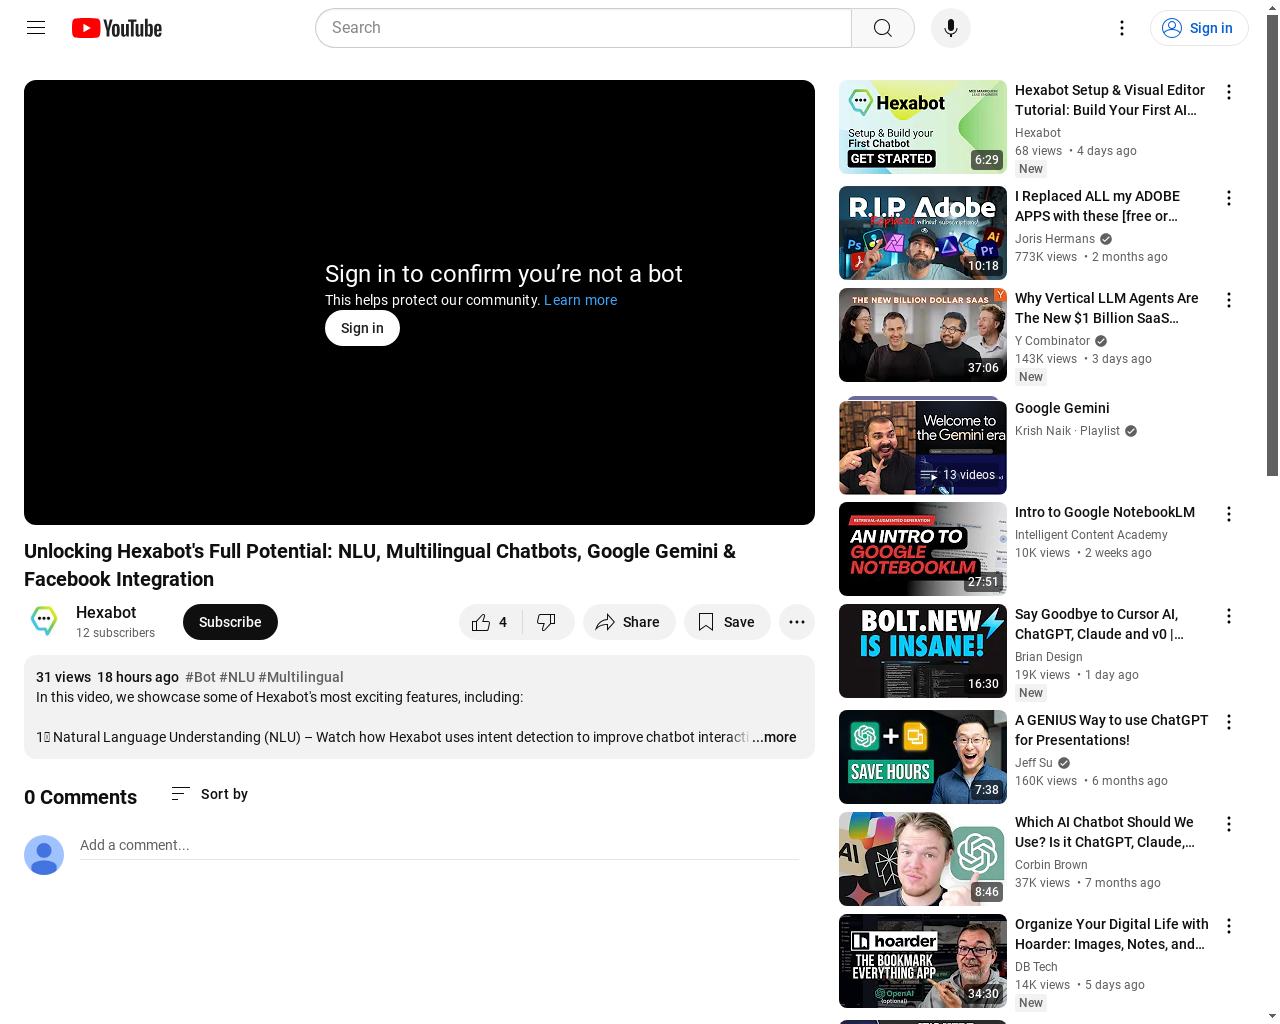
Task: Open options for Google NotebookLM video
Action: coord(1229,514)
